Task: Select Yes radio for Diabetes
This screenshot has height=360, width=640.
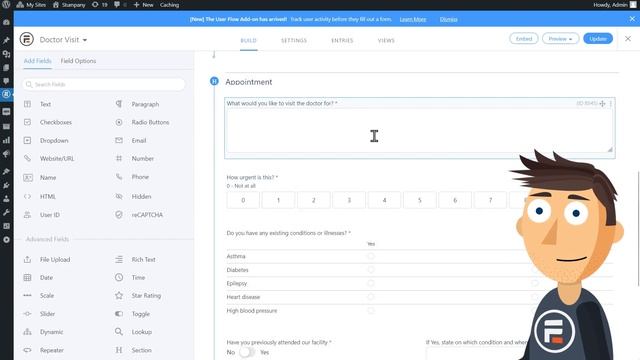Action: (x=371, y=270)
